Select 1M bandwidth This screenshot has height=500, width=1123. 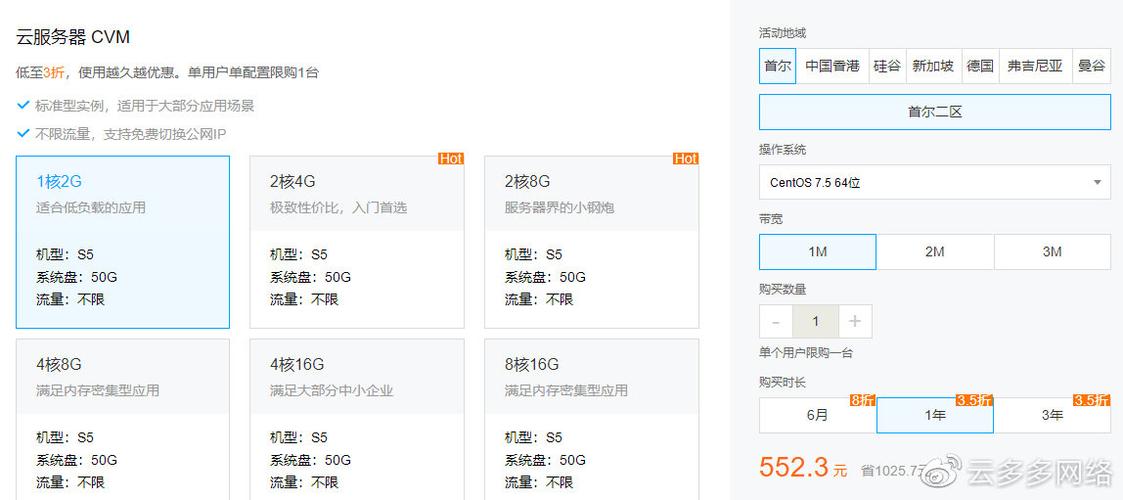817,252
